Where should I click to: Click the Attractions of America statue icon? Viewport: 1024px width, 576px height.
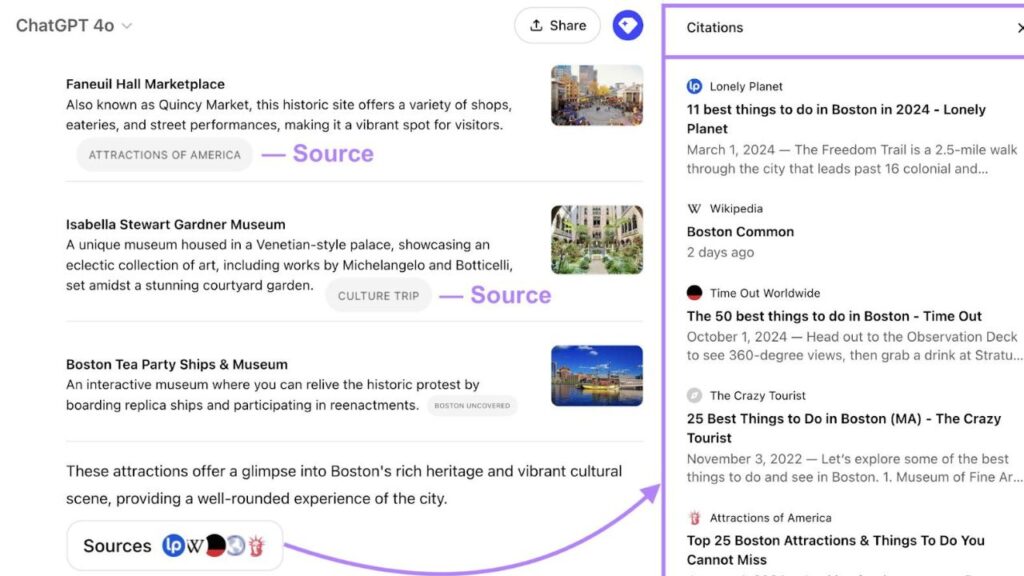[x=694, y=518]
